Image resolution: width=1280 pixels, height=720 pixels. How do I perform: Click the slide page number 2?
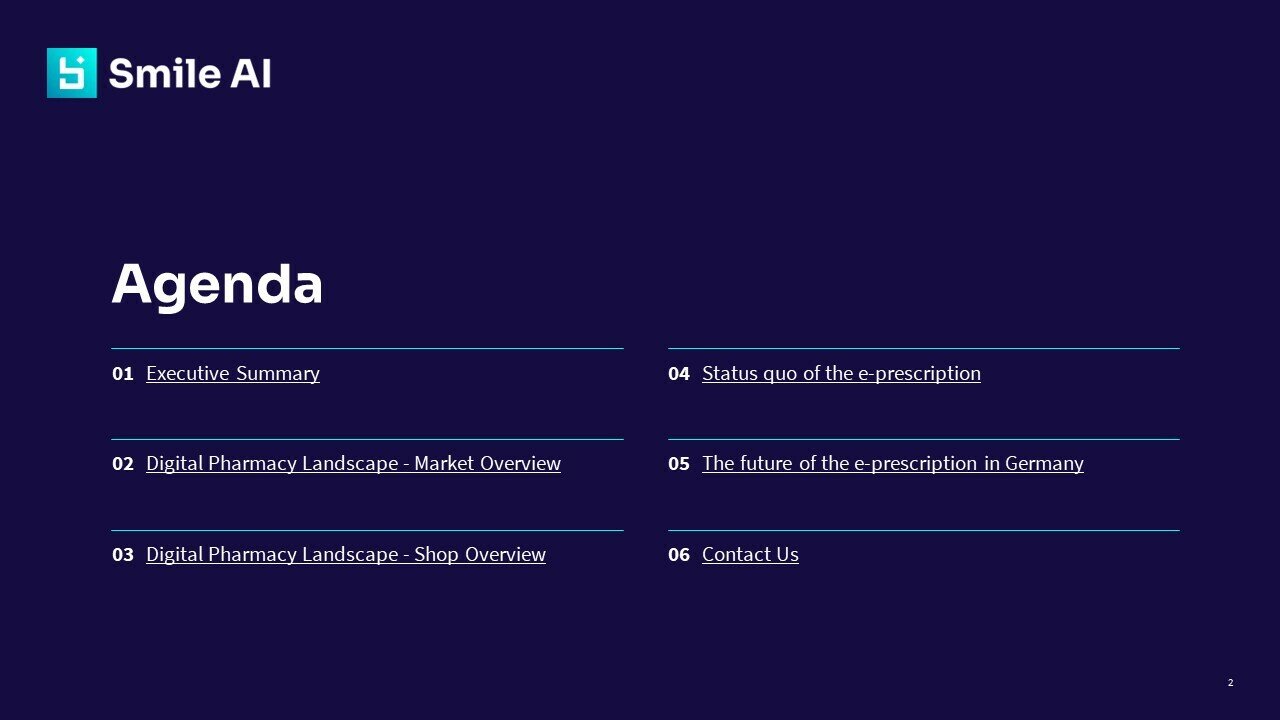coord(1230,683)
